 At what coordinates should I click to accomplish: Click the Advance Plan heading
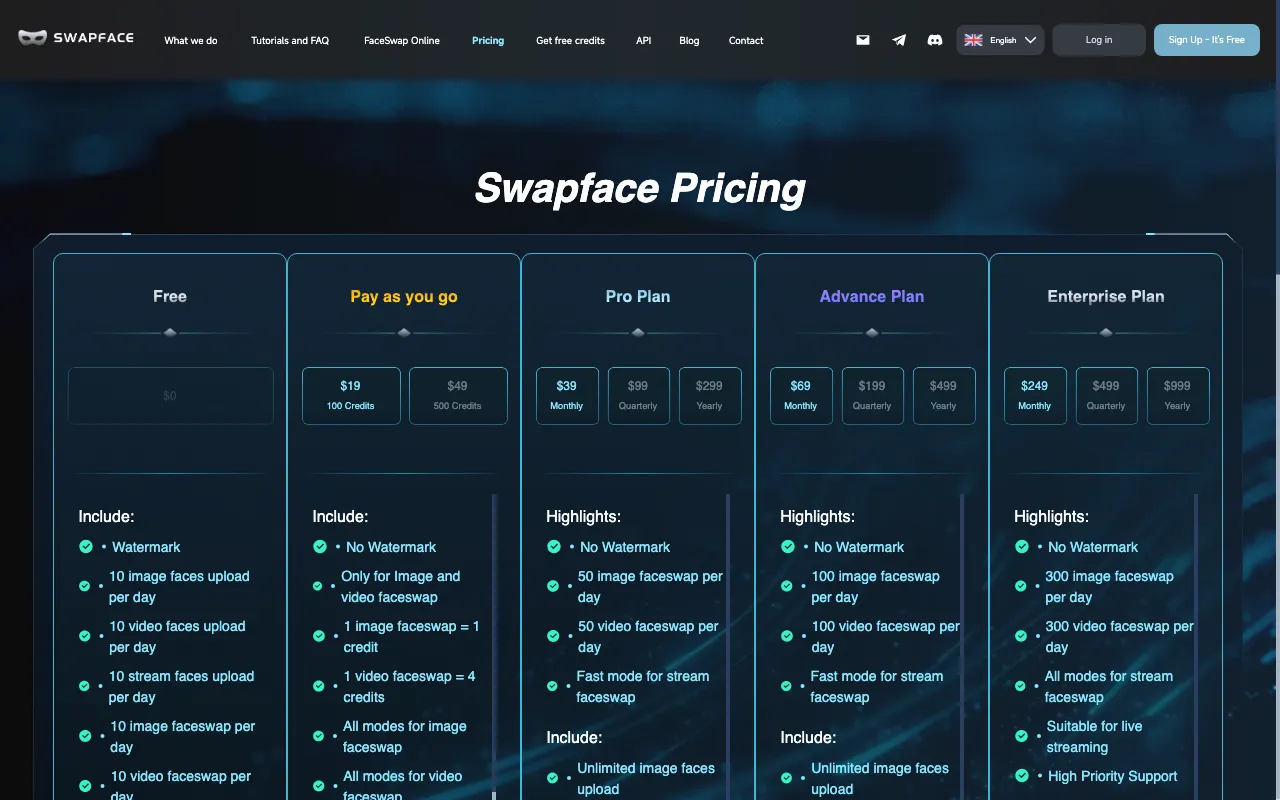pyautogui.click(x=872, y=296)
